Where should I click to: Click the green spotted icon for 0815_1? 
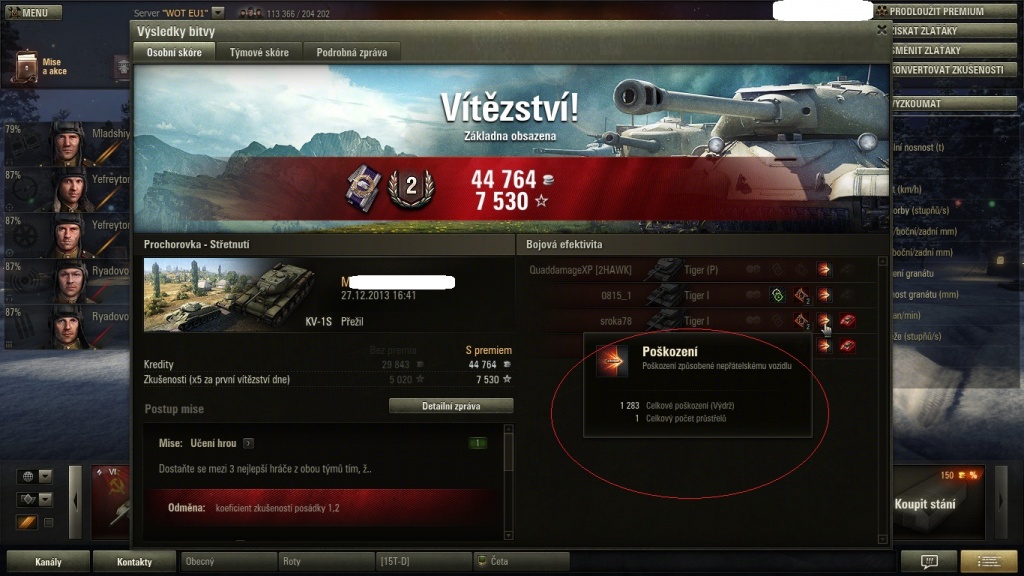777,295
